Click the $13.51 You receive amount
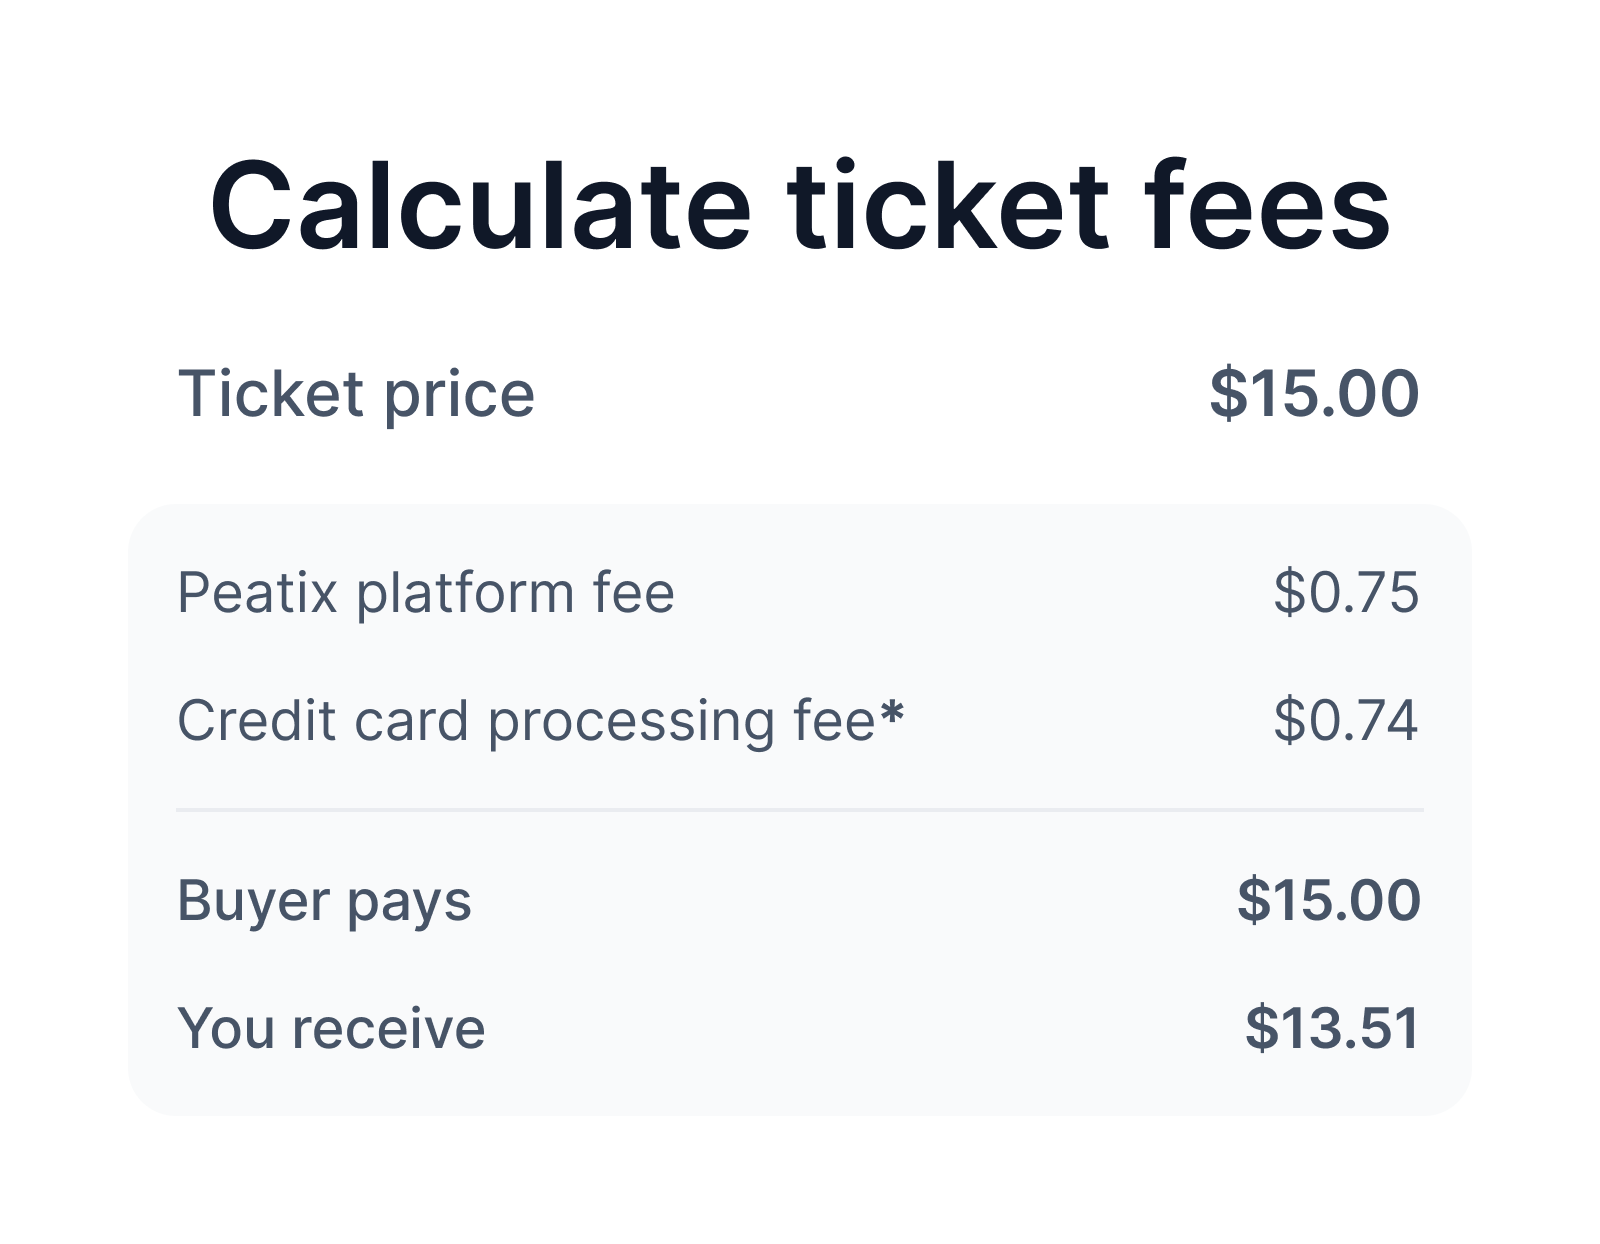 1332,1028
